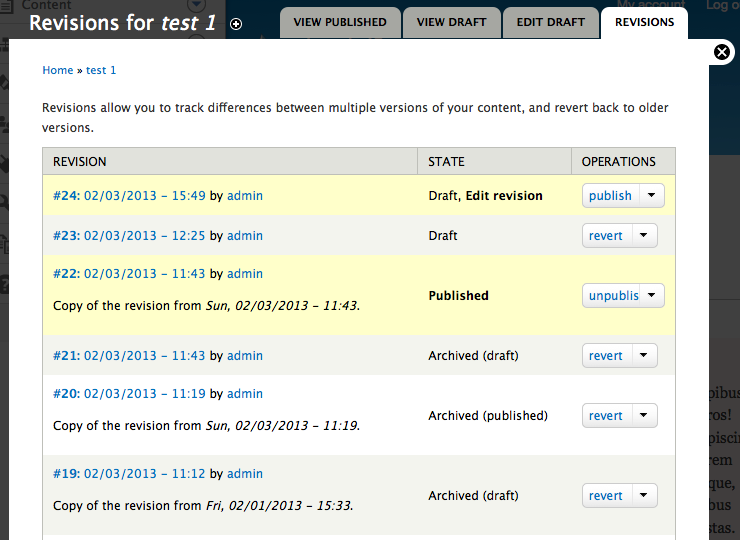Open revision #20 dated 11:19
This screenshot has width=740, height=540.
[x=129, y=394]
